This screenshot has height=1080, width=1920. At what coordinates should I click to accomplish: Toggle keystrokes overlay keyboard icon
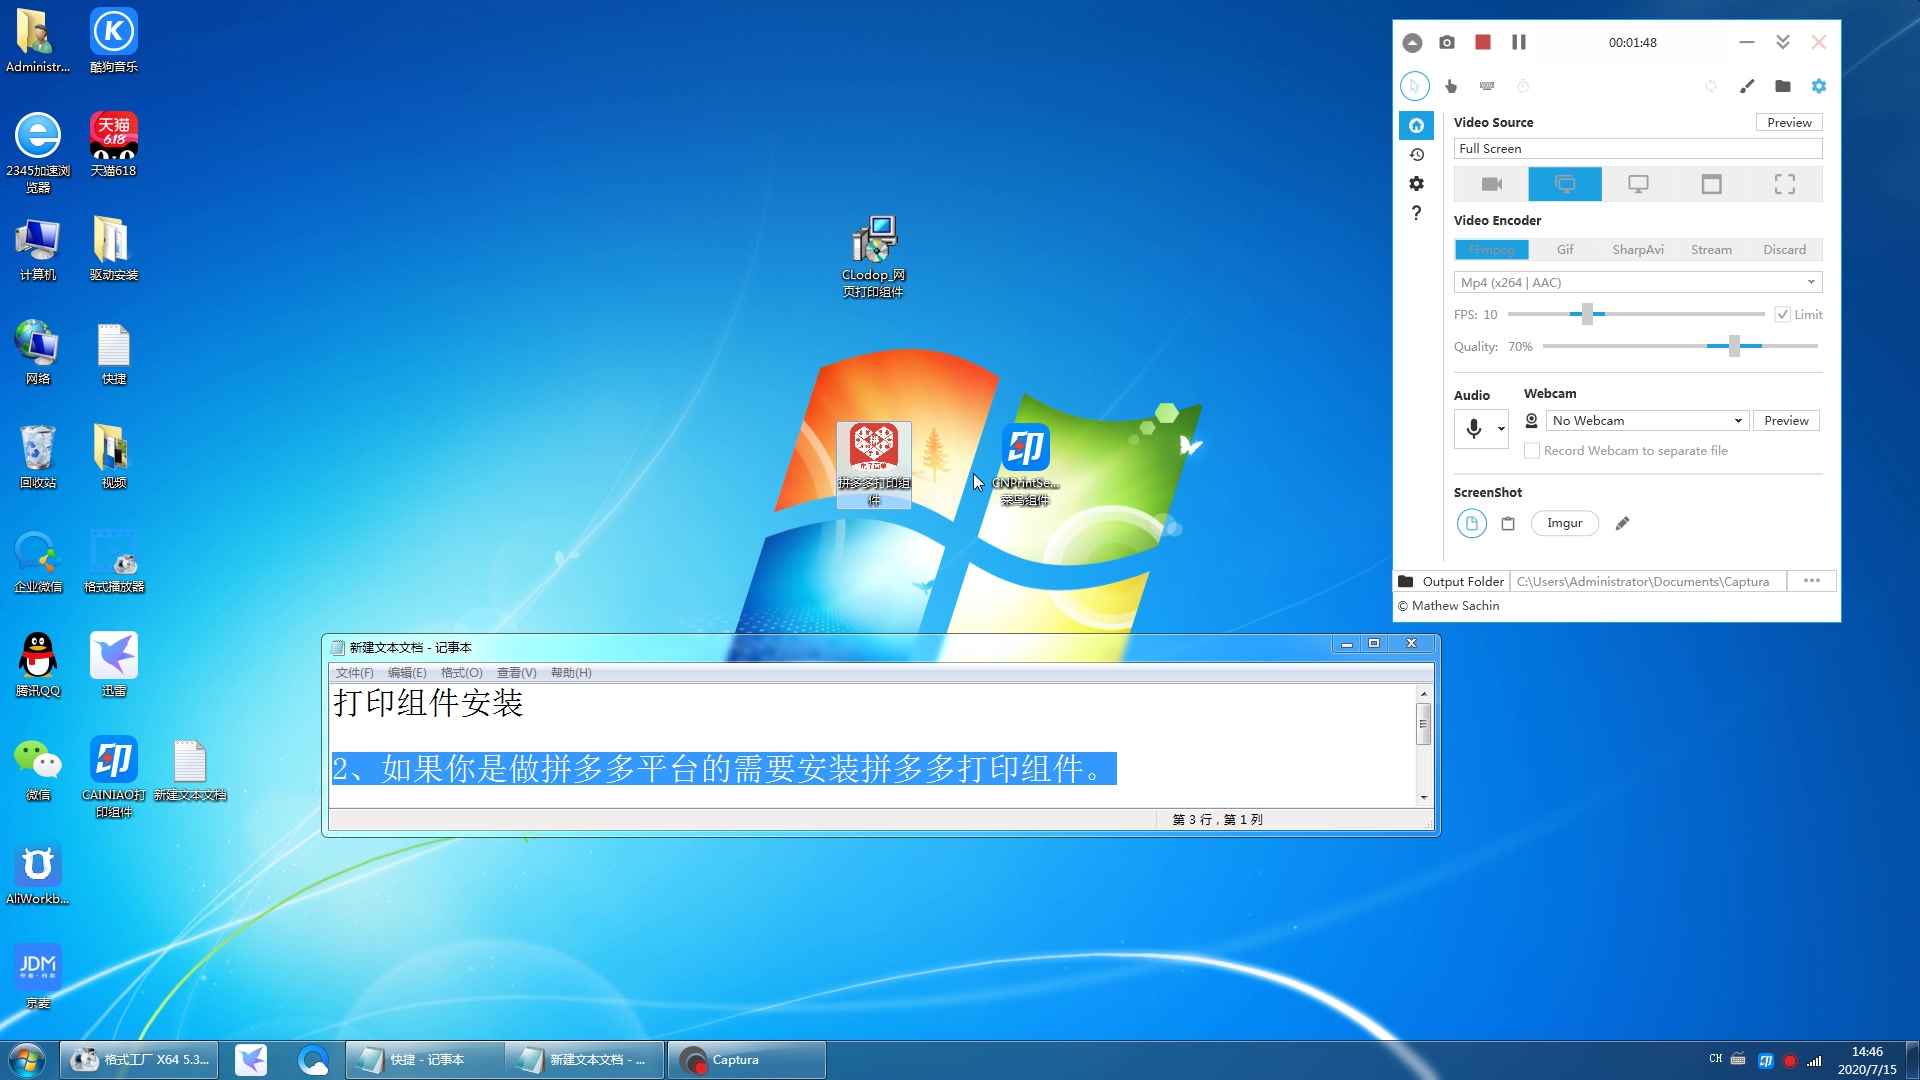(x=1487, y=86)
